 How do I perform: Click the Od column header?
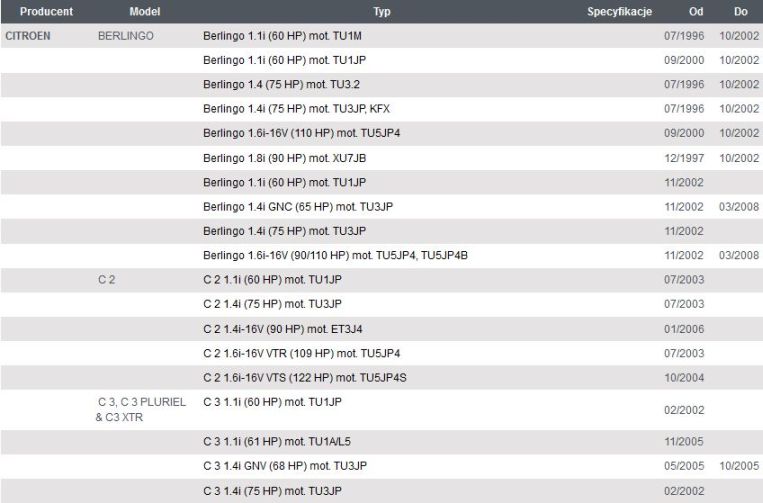click(696, 11)
